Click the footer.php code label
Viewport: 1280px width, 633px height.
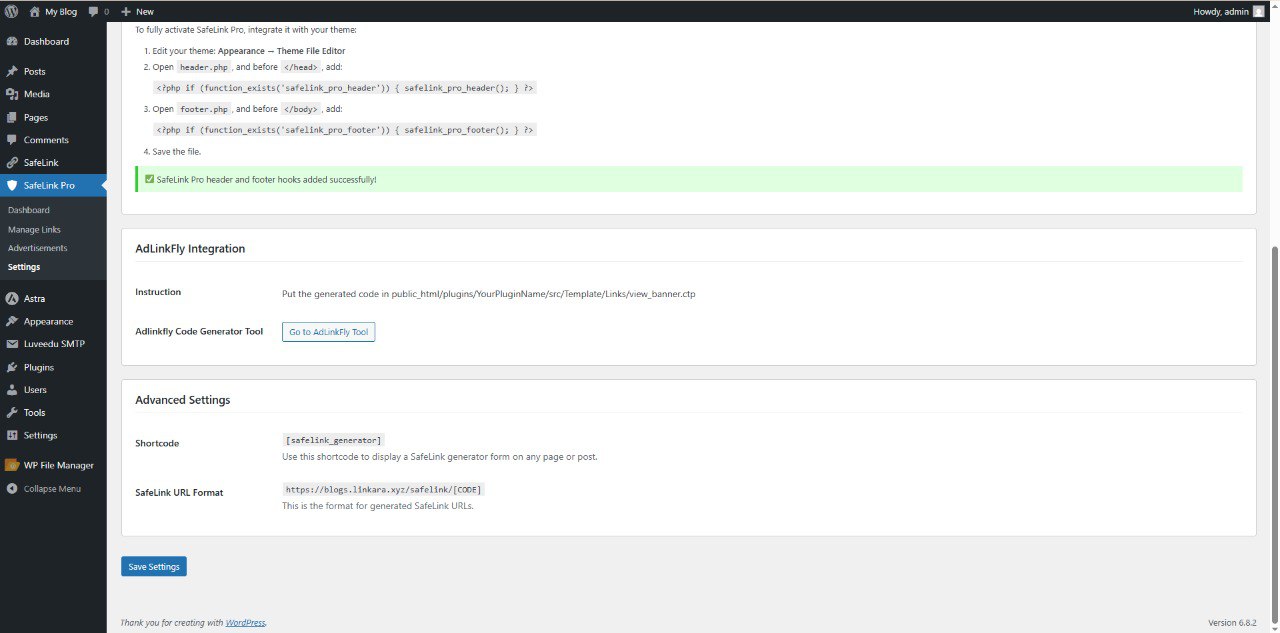(205, 109)
